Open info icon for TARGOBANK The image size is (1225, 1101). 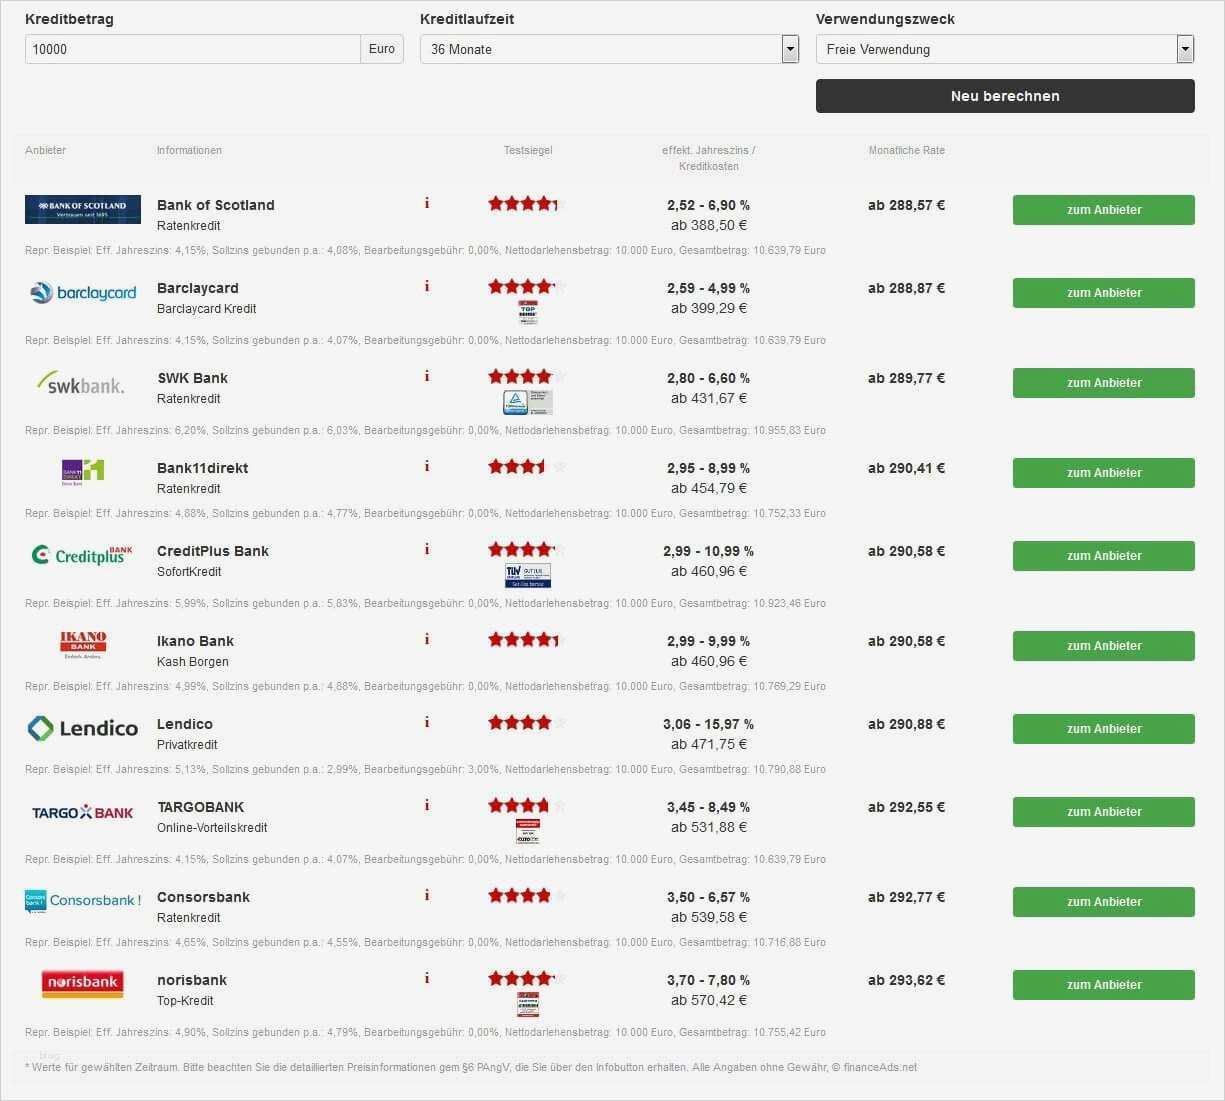[427, 805]
